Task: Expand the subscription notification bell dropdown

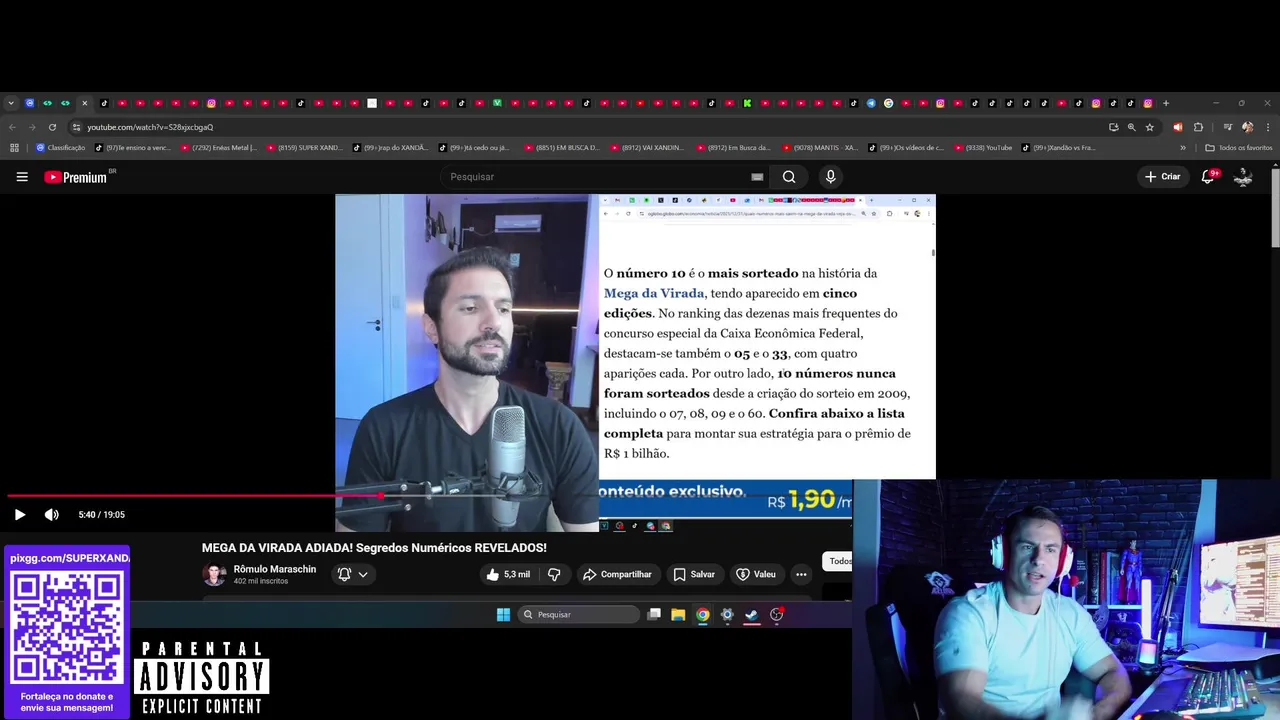Action: click(352, 574)
